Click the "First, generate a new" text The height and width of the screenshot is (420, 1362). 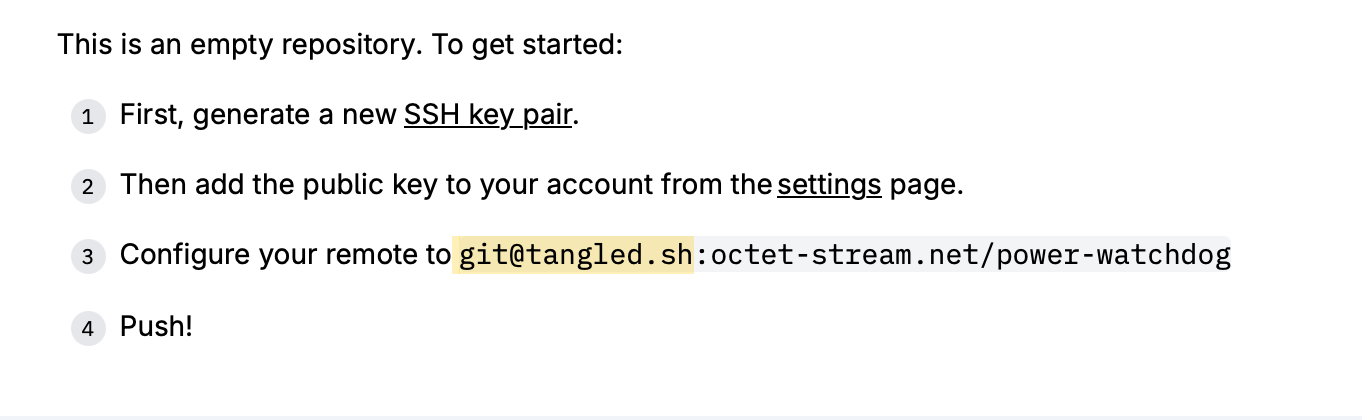click(258, 115)
